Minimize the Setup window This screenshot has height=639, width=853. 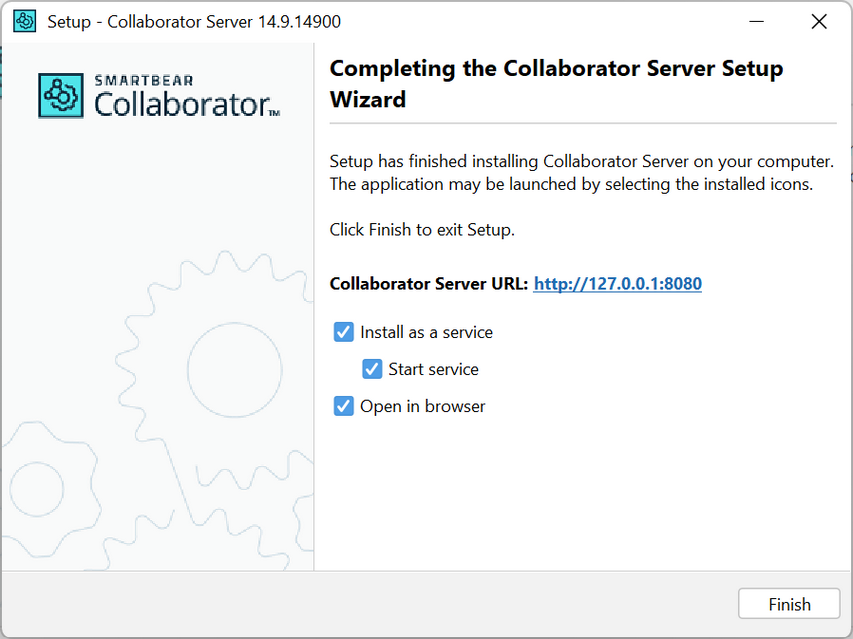coord(756,22)
